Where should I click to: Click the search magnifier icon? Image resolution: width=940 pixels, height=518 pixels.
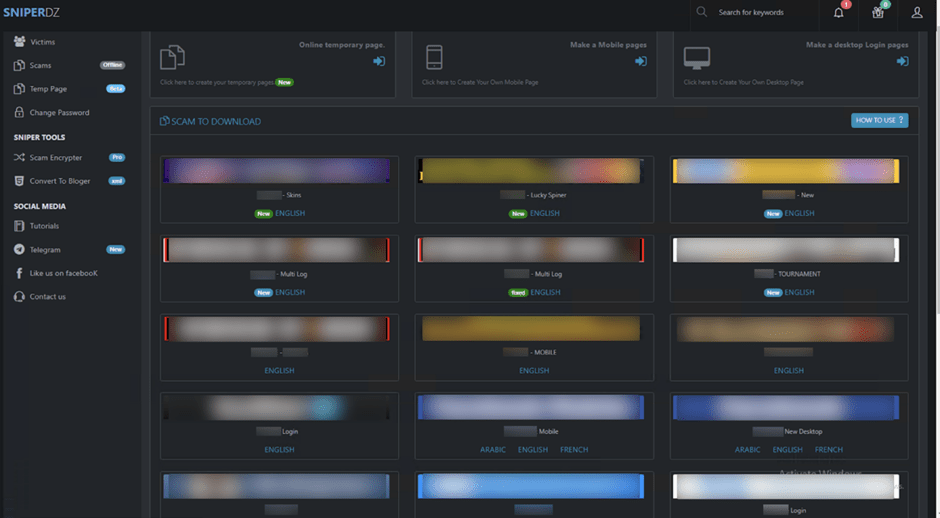pos(702,12)
